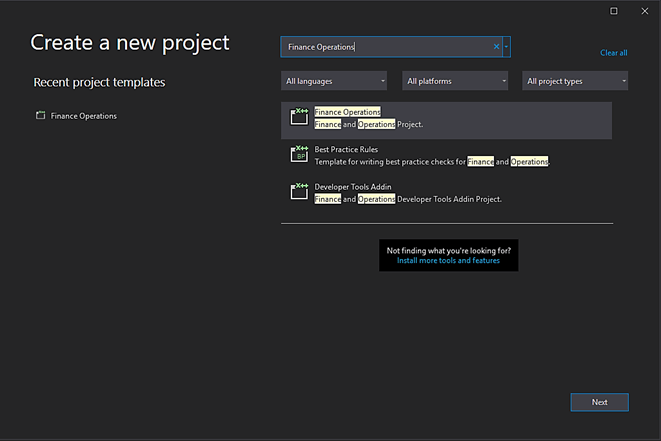
Task: Pick the Developer Tools Addin template title
Action: coord(353,187)
